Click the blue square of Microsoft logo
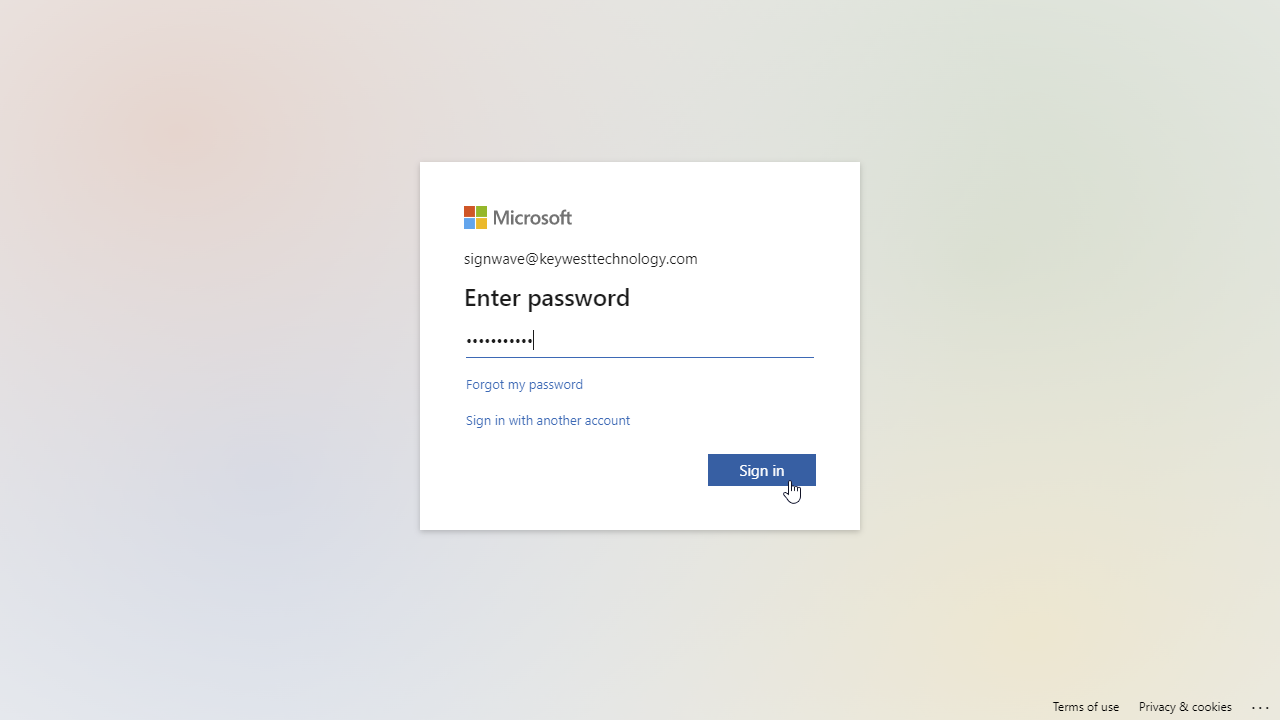The height and width of the screenshot is (720, 1280). pyautogui.click(x=469, y=223)
